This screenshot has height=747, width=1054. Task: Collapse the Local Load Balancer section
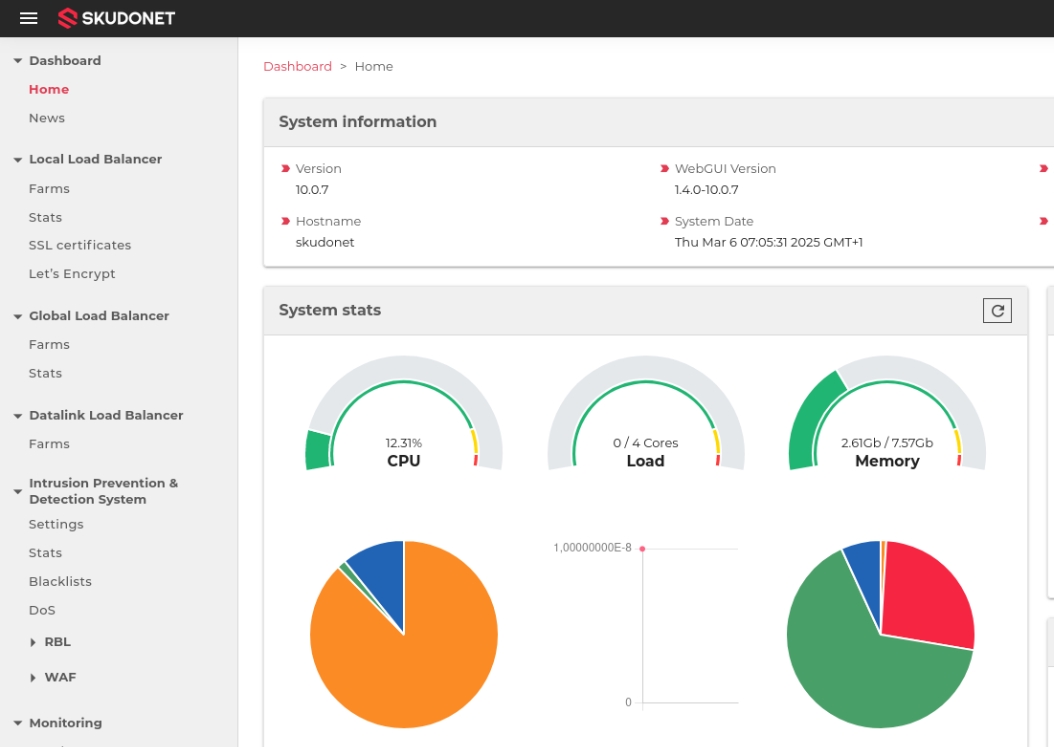coord(18,159)
